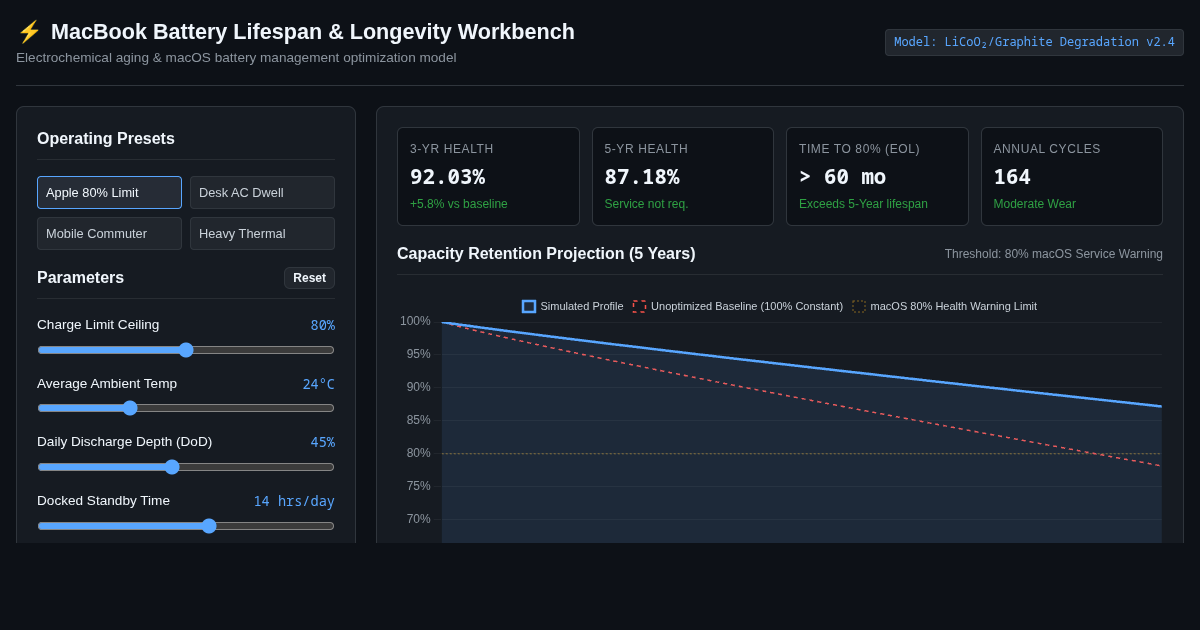Choose the Mobile Commuter preset
The height and width of the screenshot is (630, 1200).
(x=109, y=233)
